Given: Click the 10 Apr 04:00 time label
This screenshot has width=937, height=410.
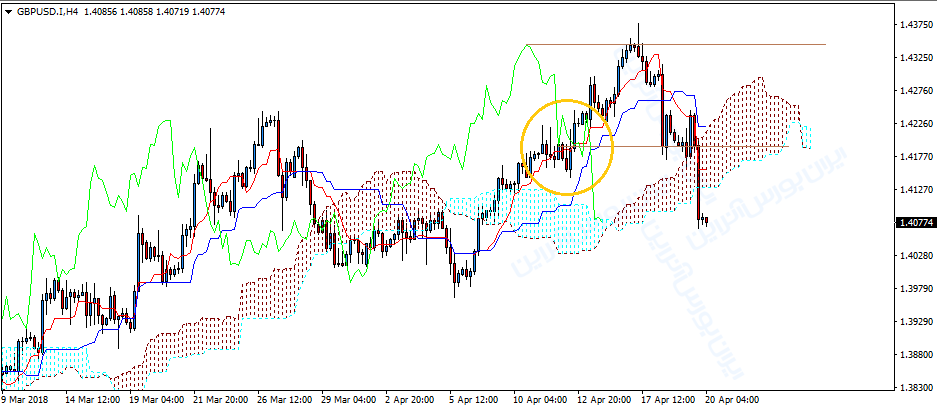Looking at the screenshot, I should point(542,398).
